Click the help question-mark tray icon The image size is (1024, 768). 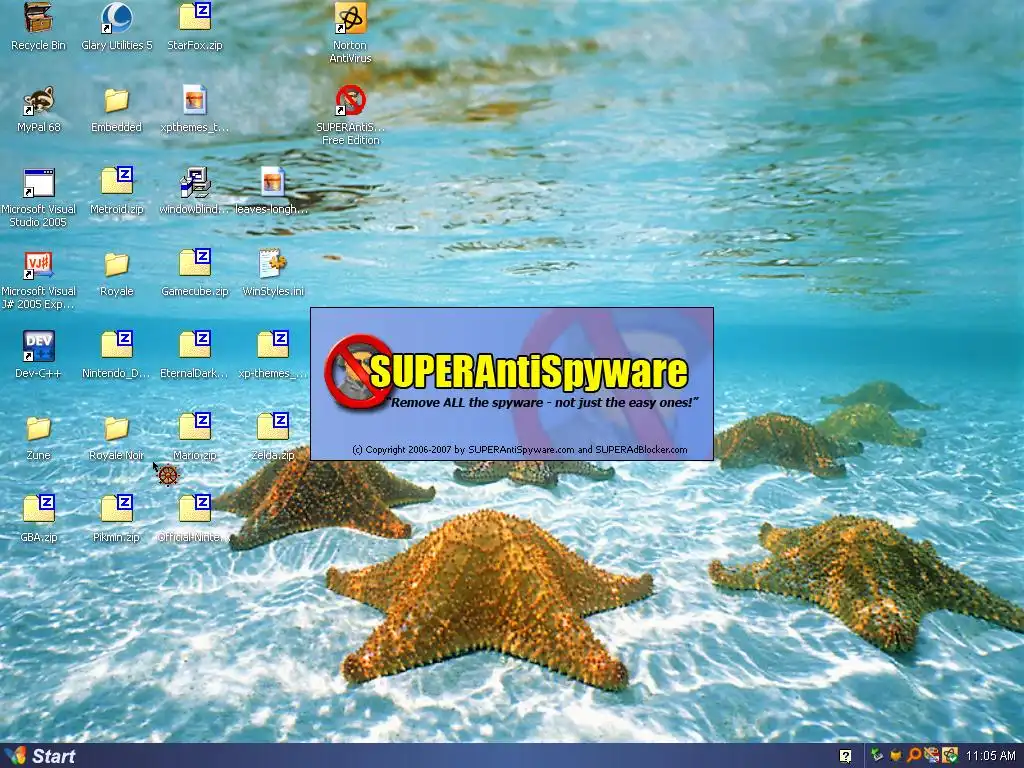point(845,756)
